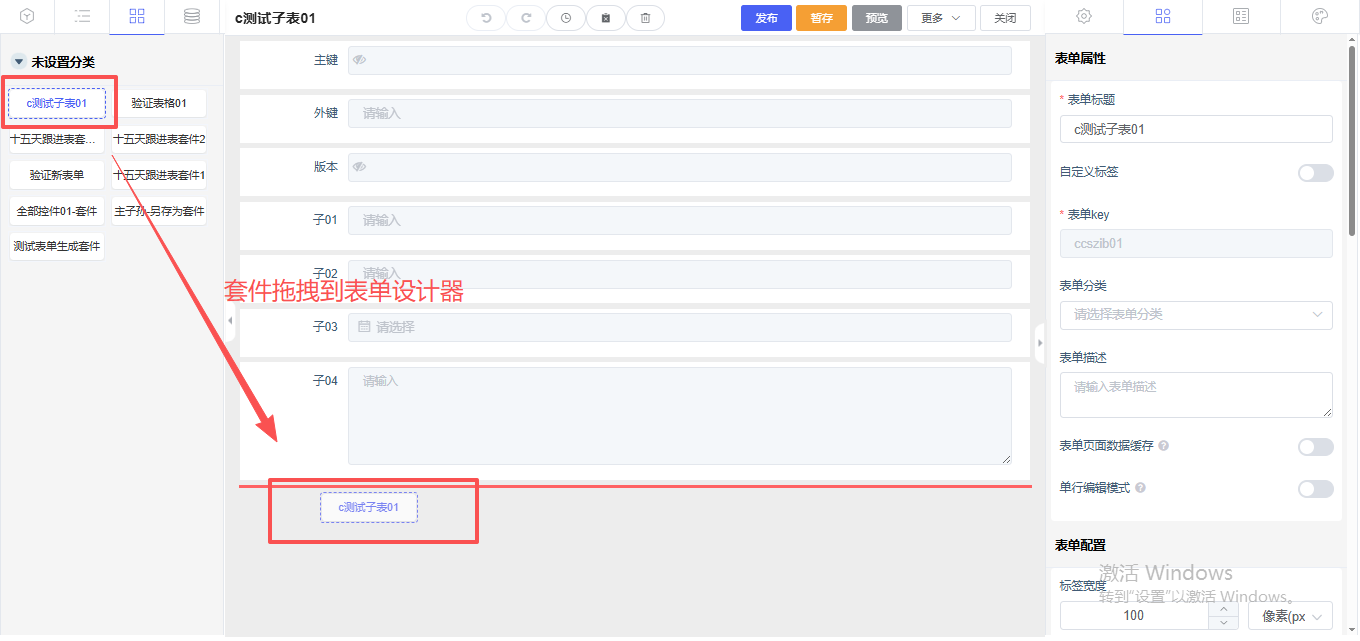Screen dimensions: 1360x641
Task: Switch to the outline list icon tab
Action: 83,17
